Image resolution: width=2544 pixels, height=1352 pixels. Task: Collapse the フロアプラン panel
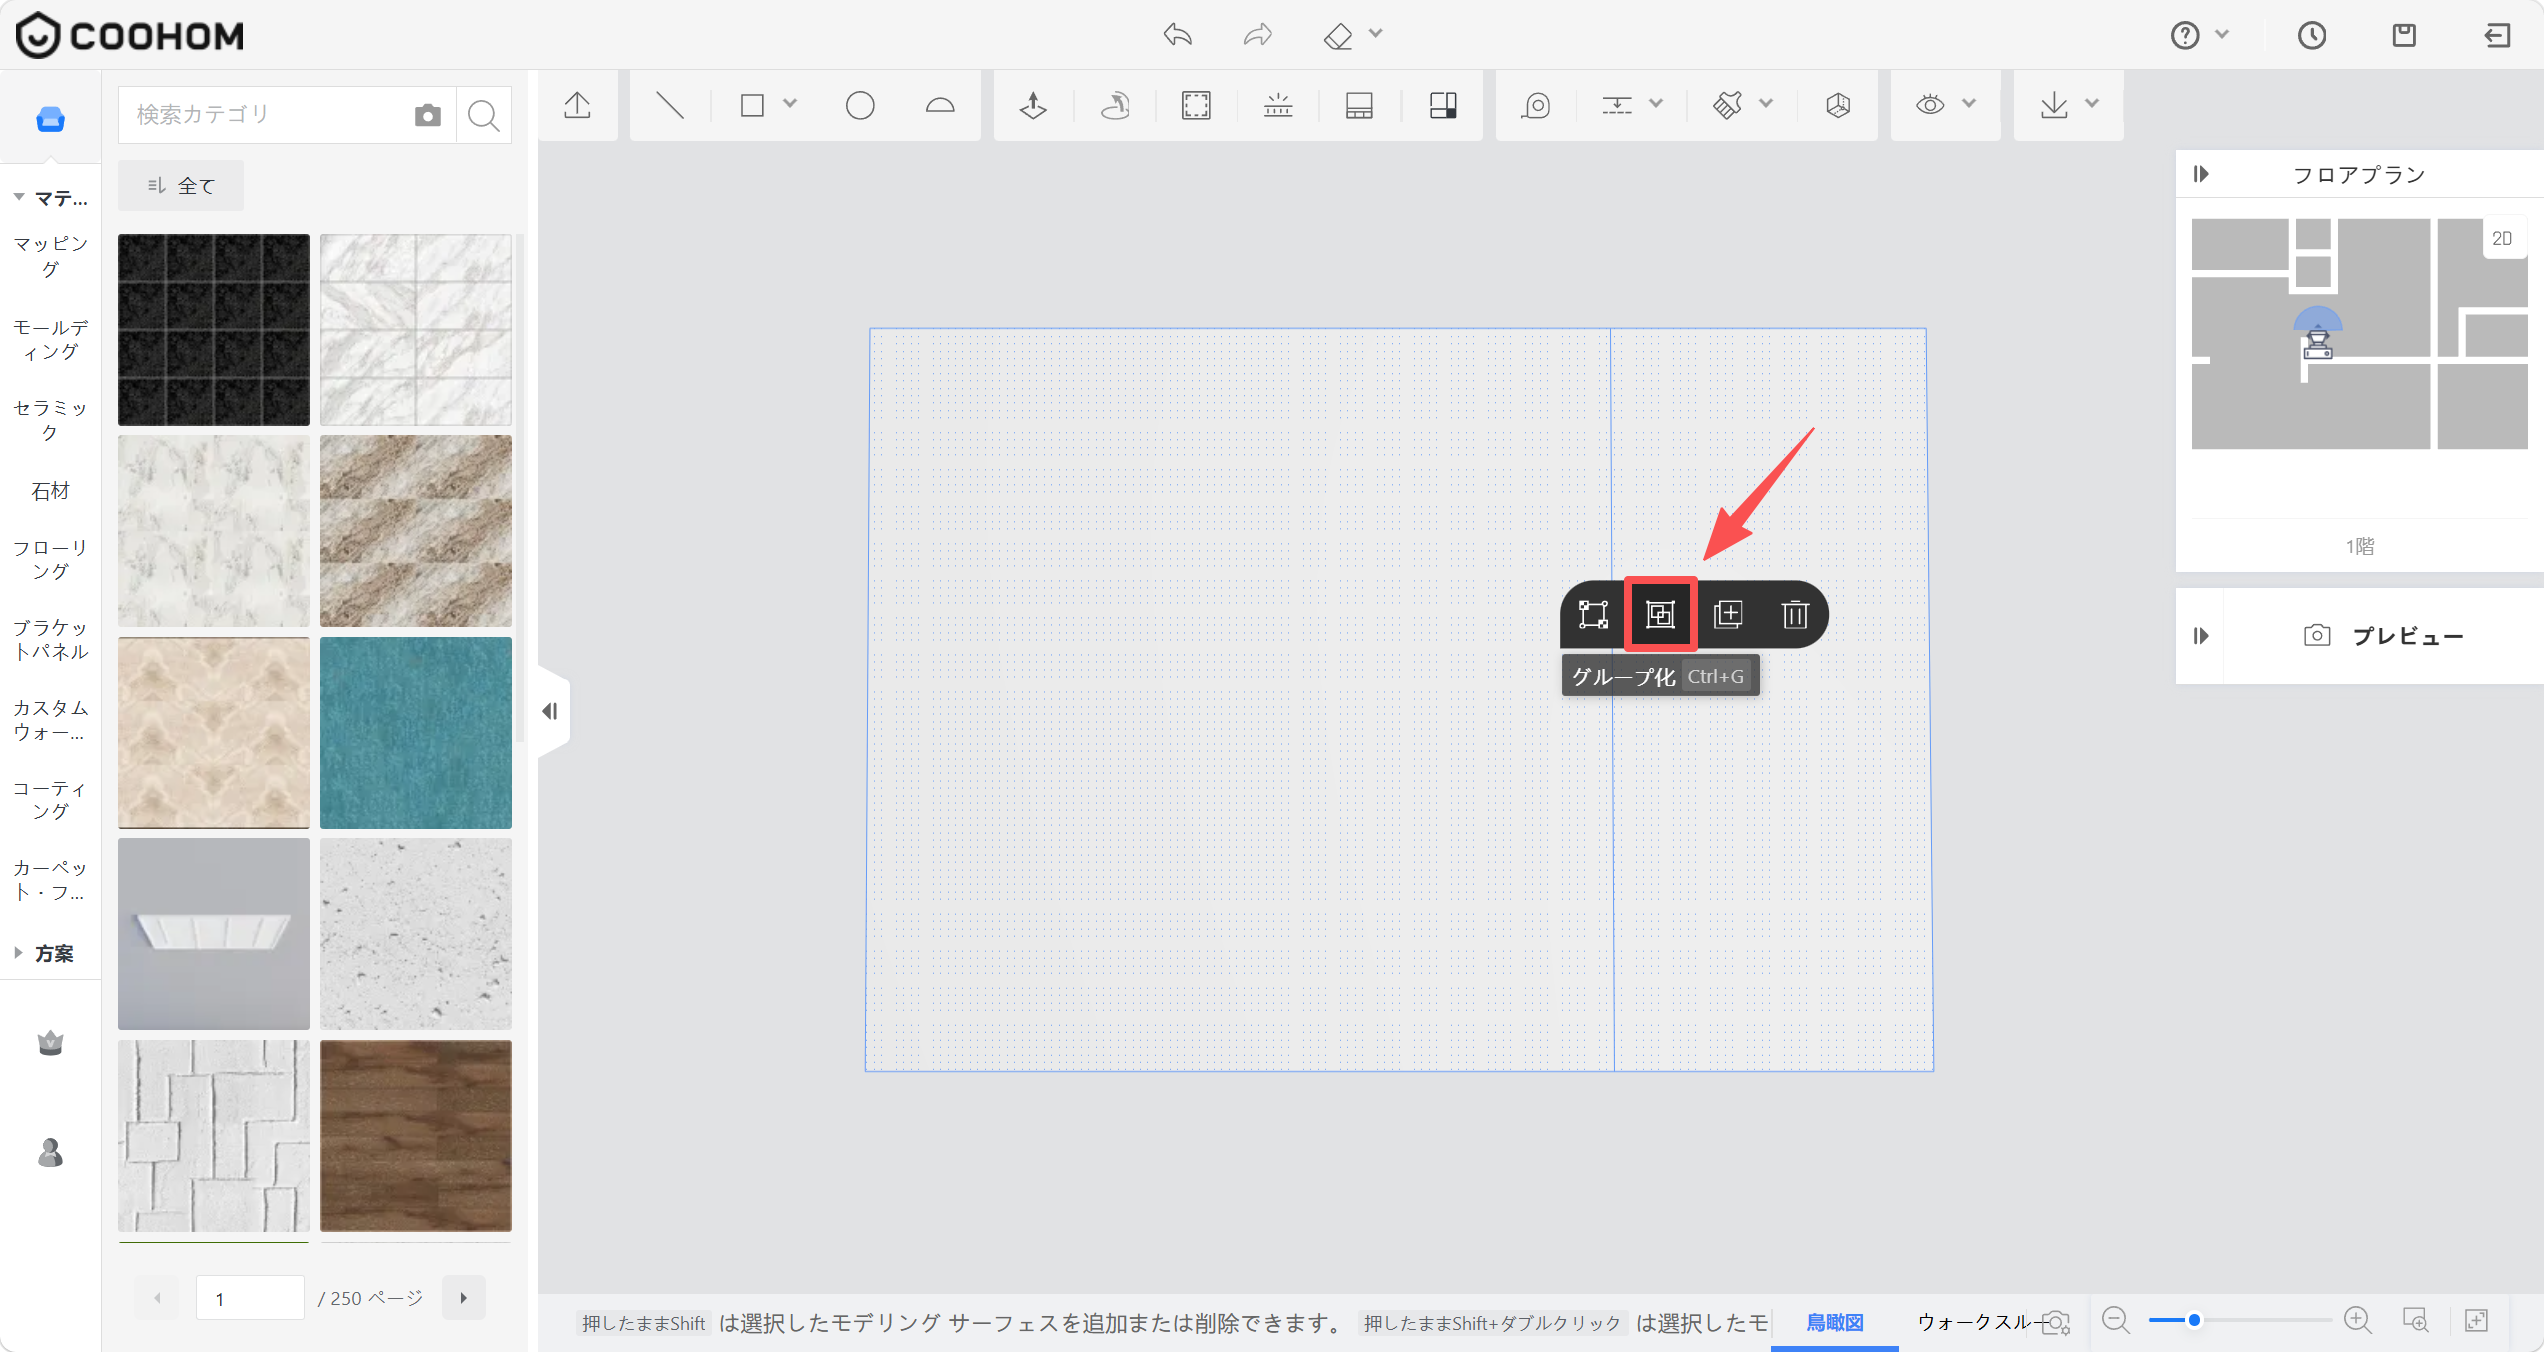pos(2201,174)
